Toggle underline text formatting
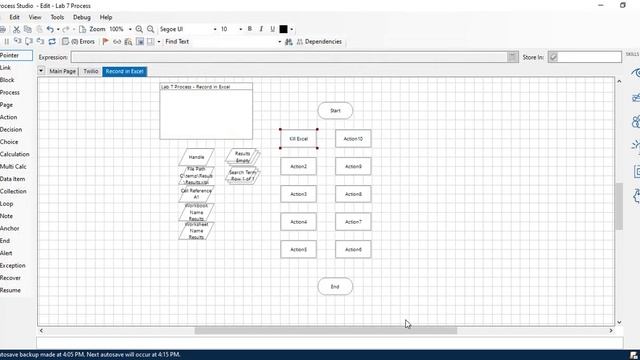640x360 pixels. point(273,29)
